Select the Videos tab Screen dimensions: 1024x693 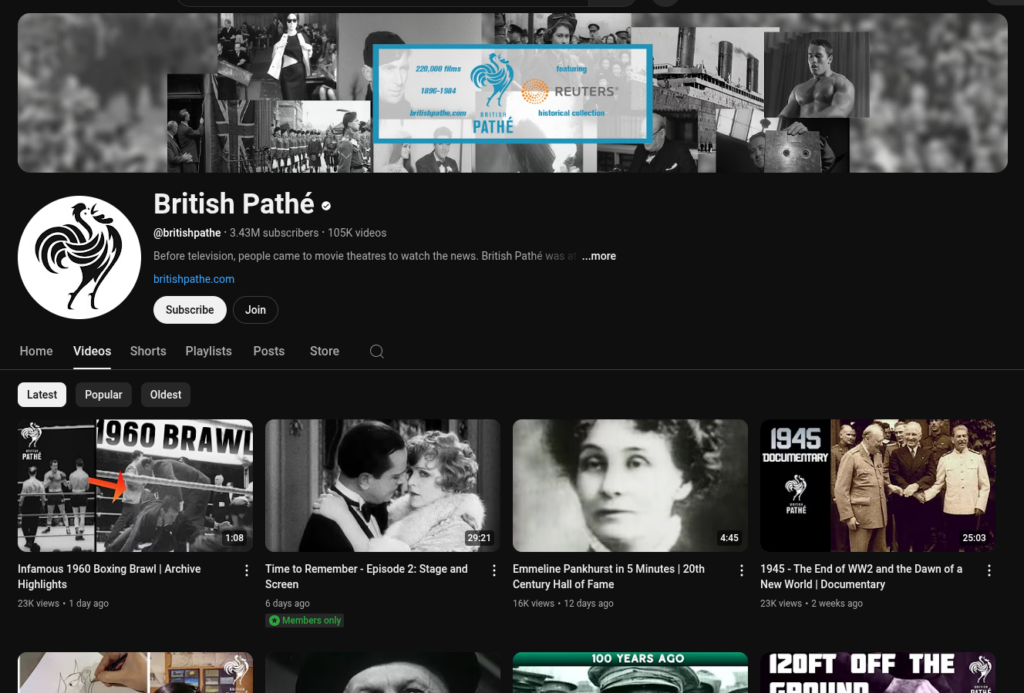click(92, 351)
